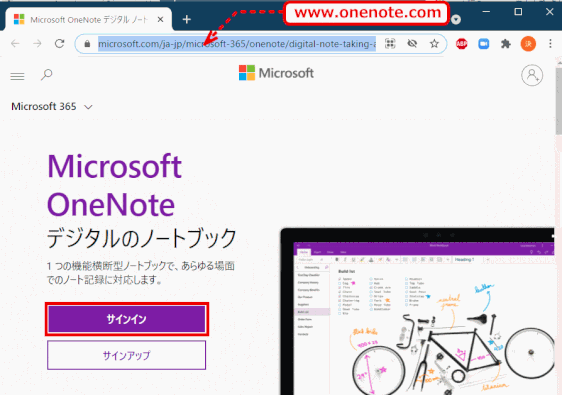The width and height of the screenshot is (562, 395).
Task: Click the lock icon in address bar
Action: click(87, 44)
